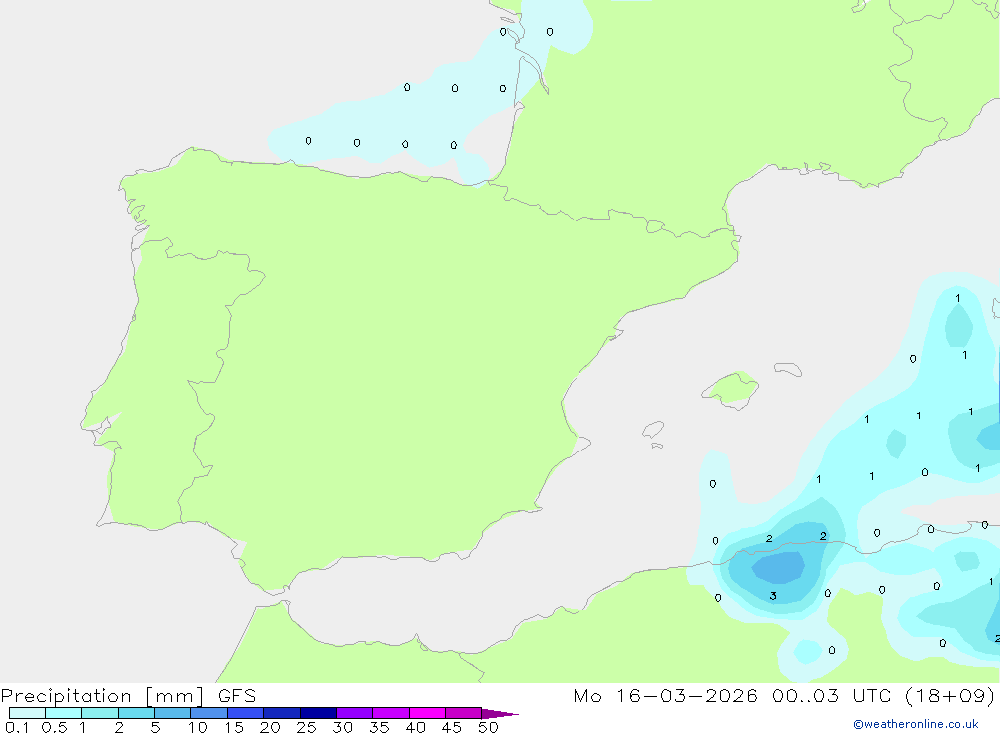1000x733 pixels.
Task: Click the 1–2 mm legend color swatch
Action: (x=100, y=713)
